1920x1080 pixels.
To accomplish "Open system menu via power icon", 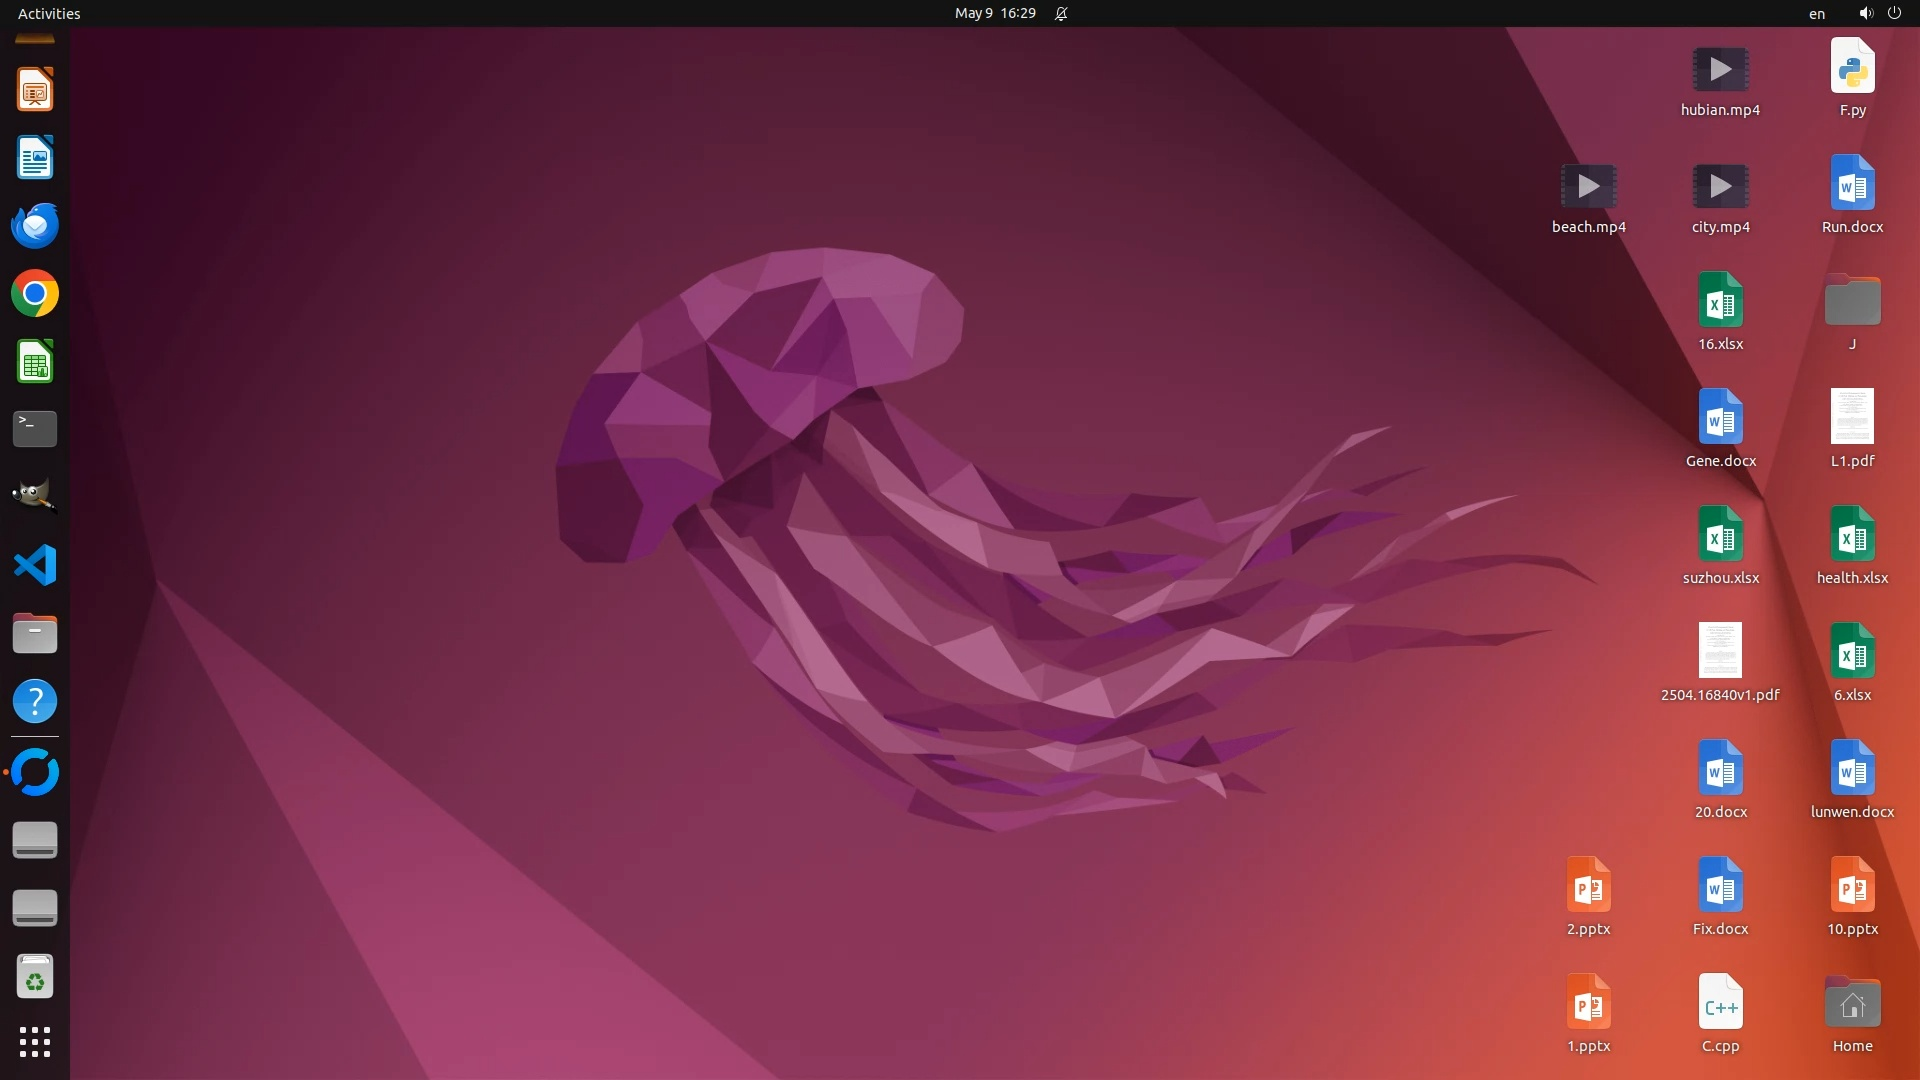I will tap(1894, 13).
